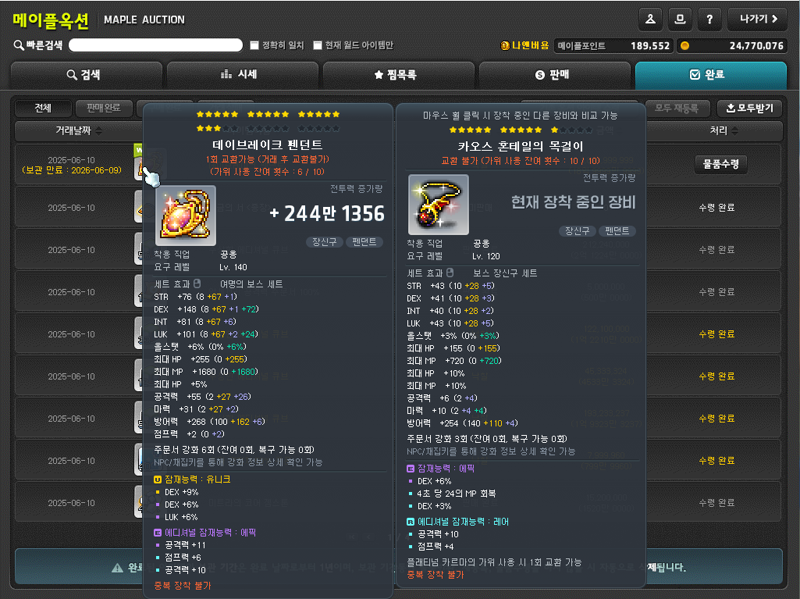Sort by 처리 column arrow

point(735,131)
